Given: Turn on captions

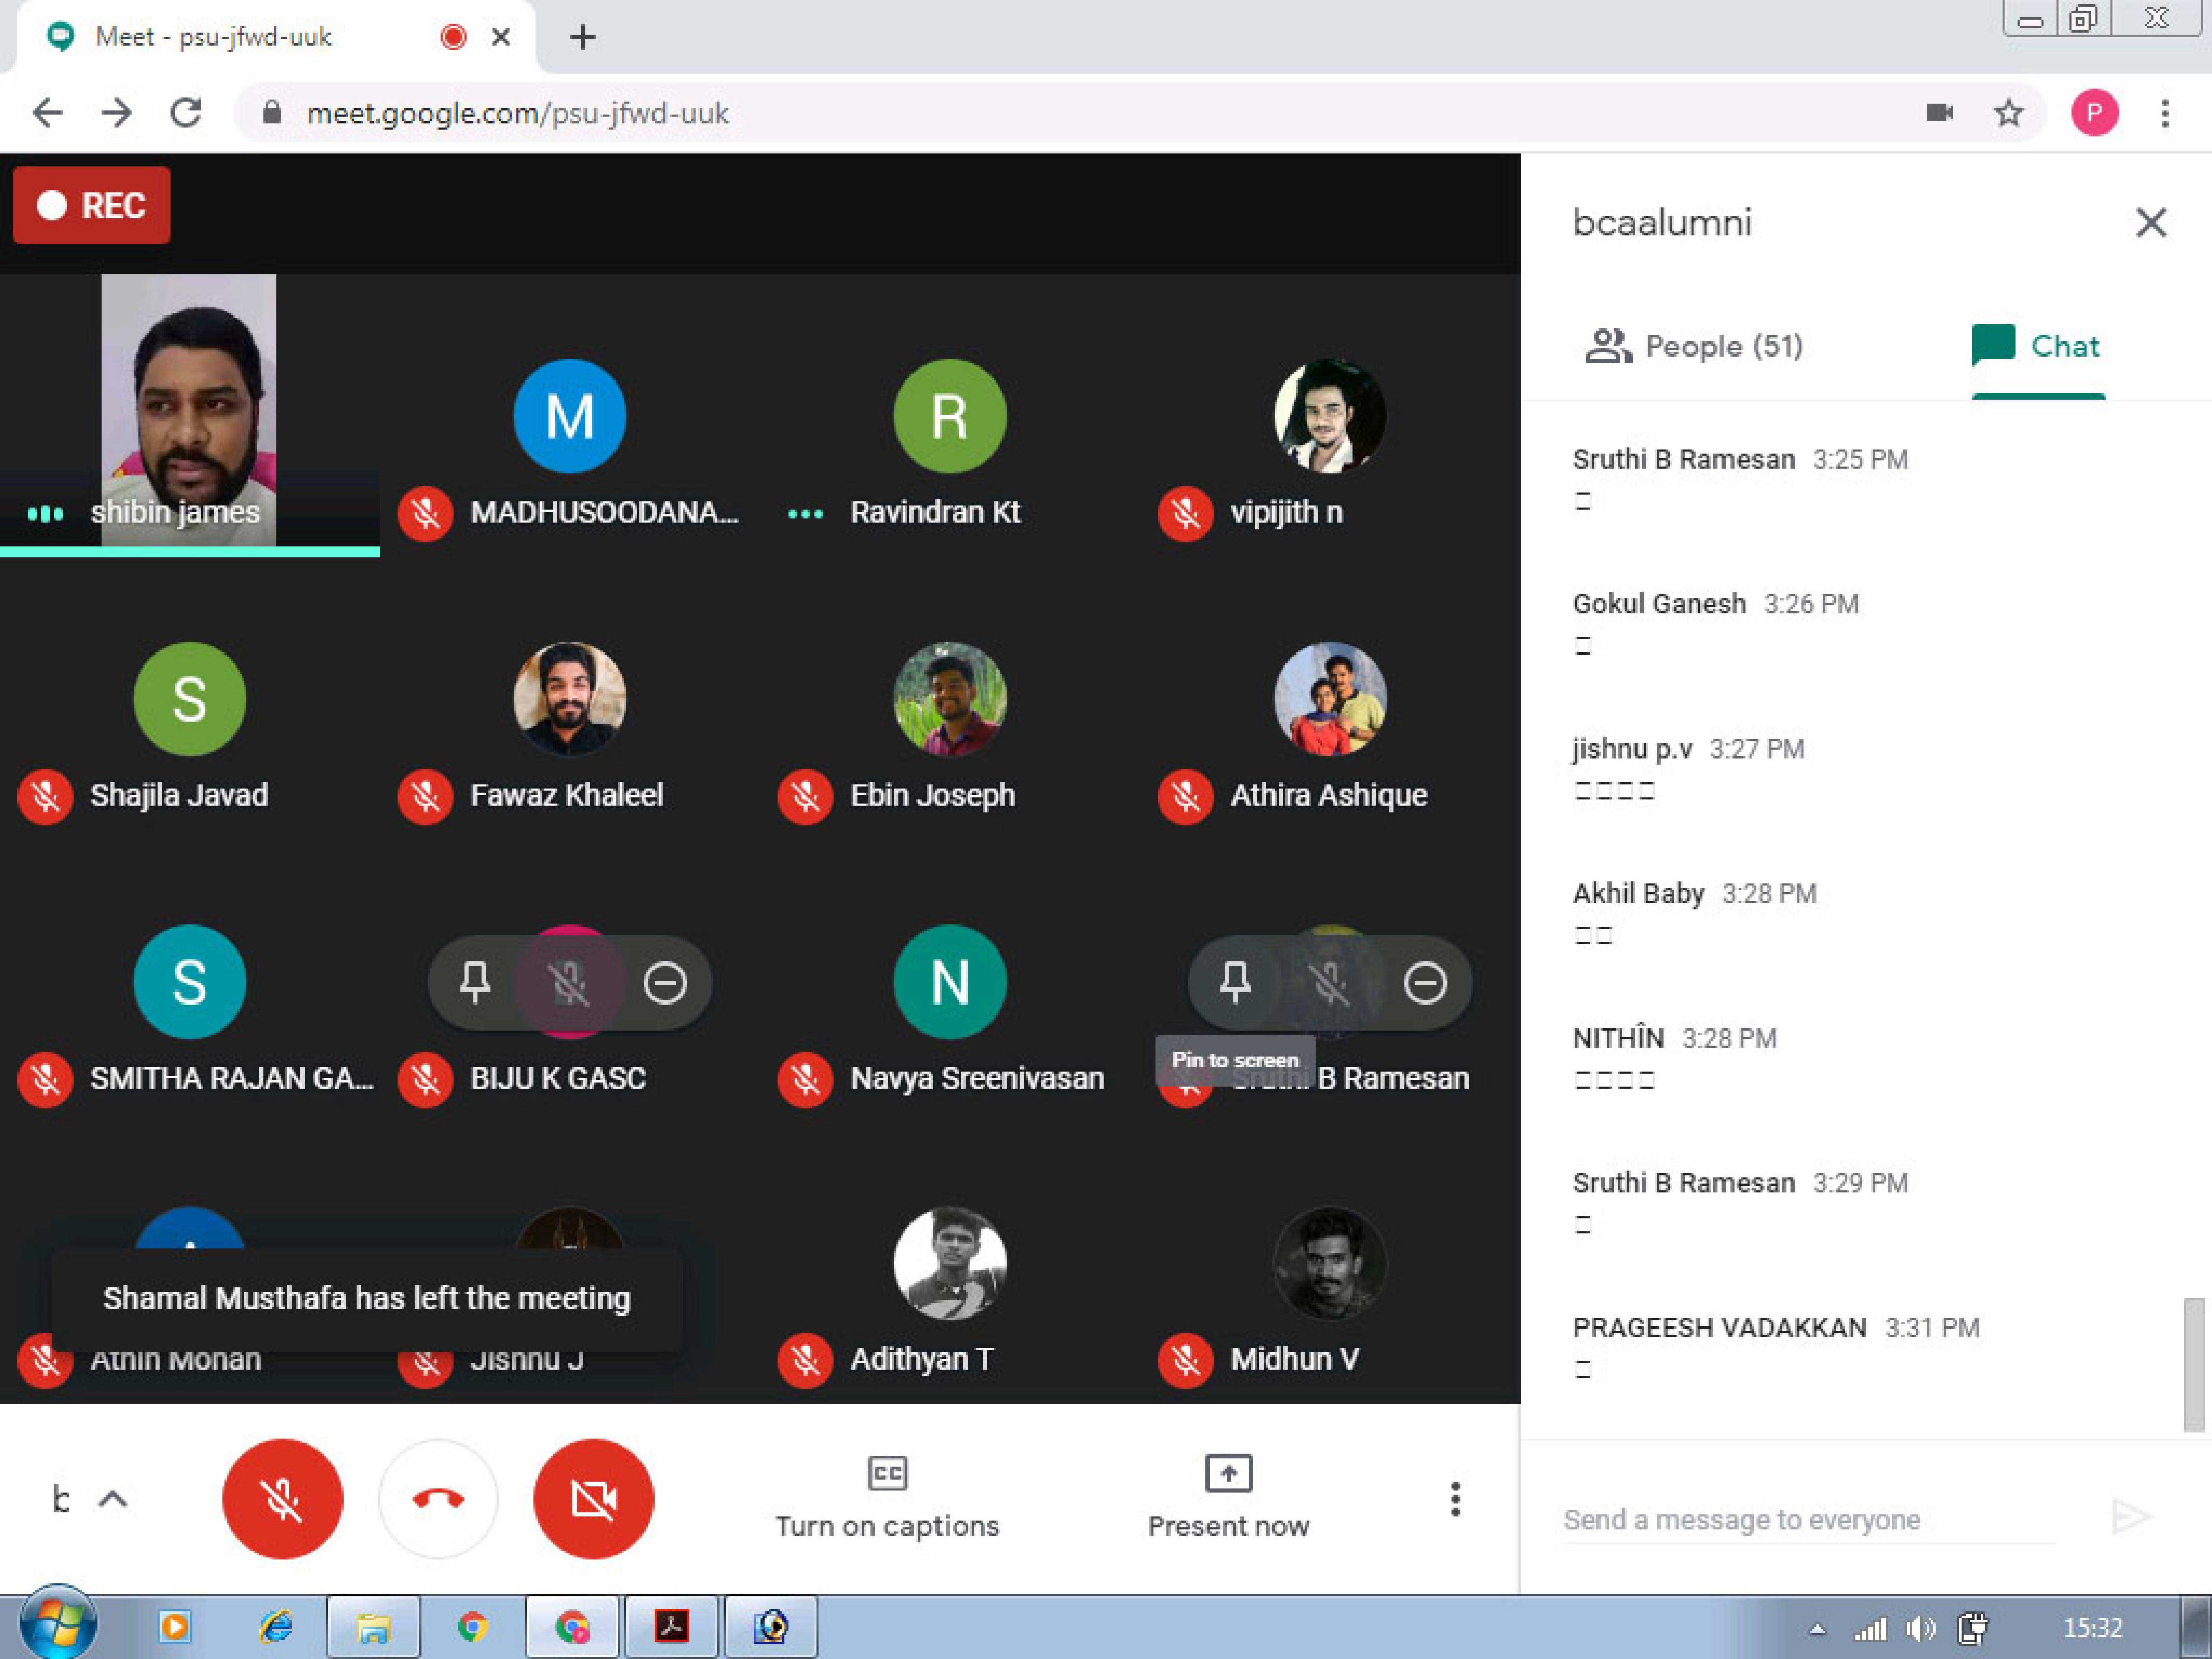Looking at the screenshot, I should [887, 1496].
